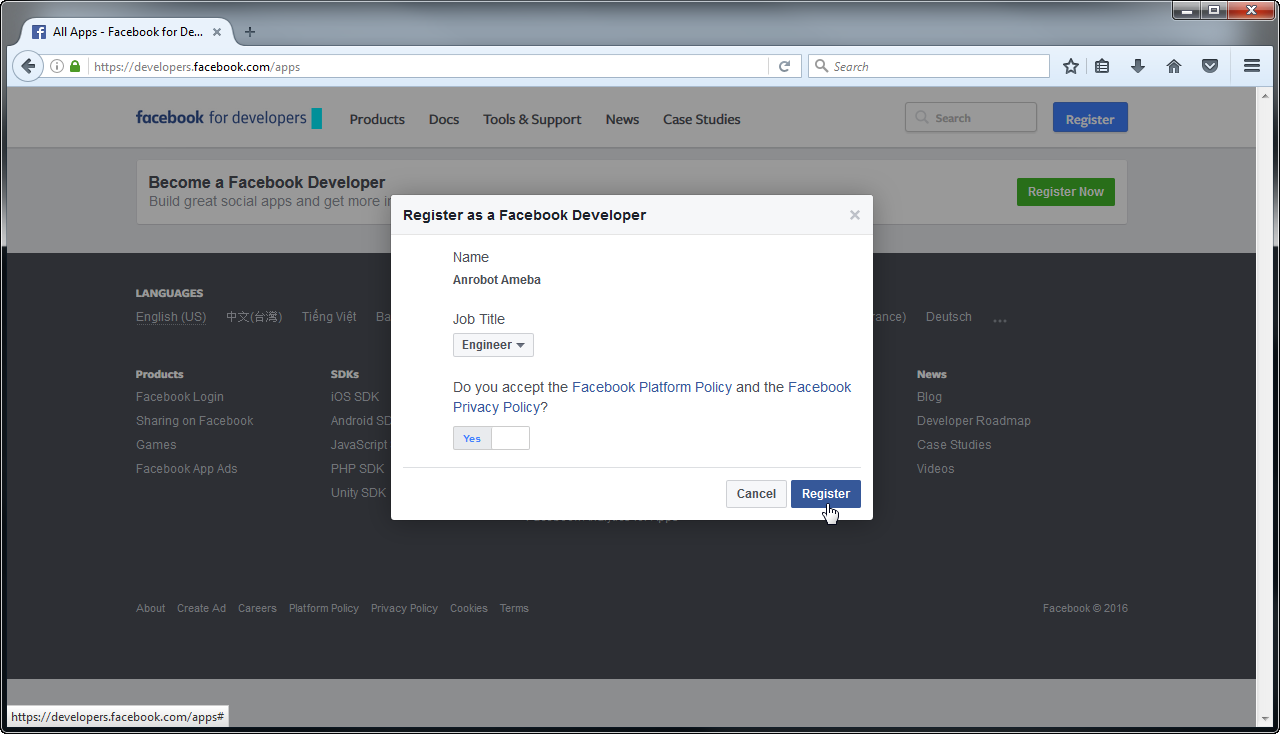Show more languages via ellipsis
The image size is (1280, 734).
[x=1000, y=319]
